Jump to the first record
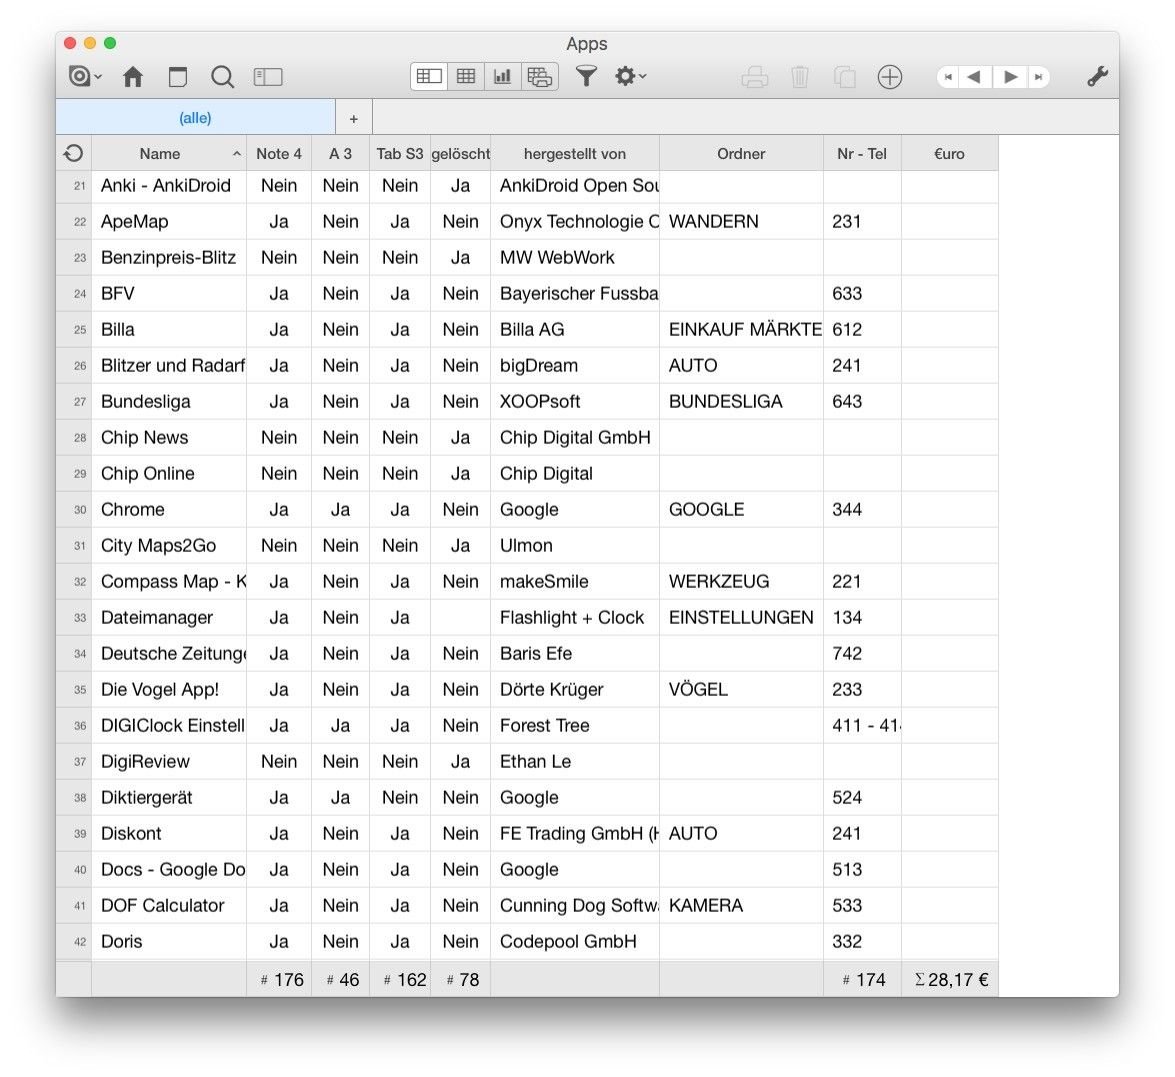 click(948, 76)
